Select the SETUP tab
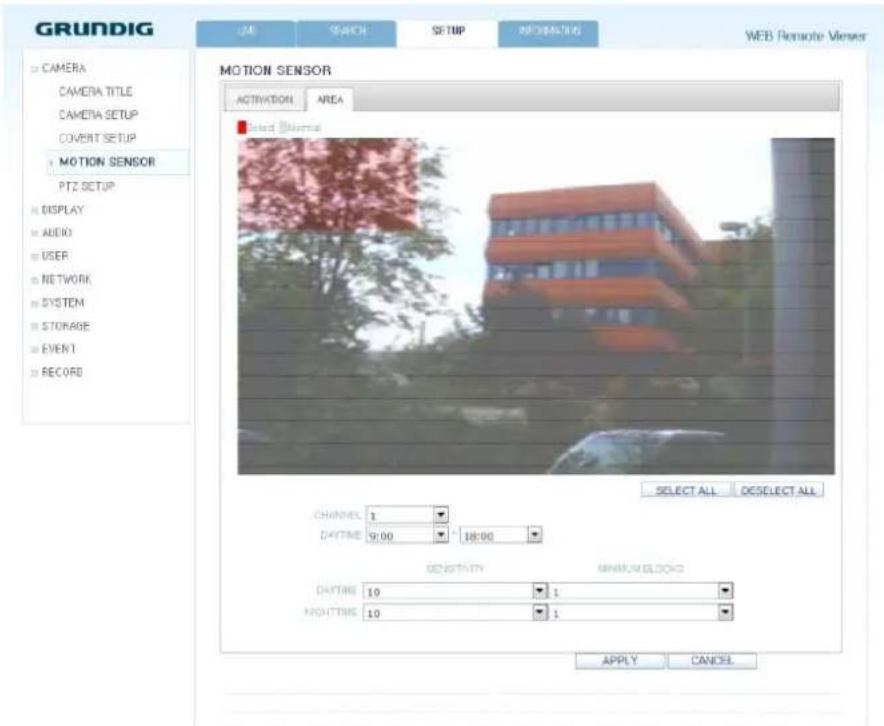Viewport: 884px width, 726px height. [x=448, y=34]
